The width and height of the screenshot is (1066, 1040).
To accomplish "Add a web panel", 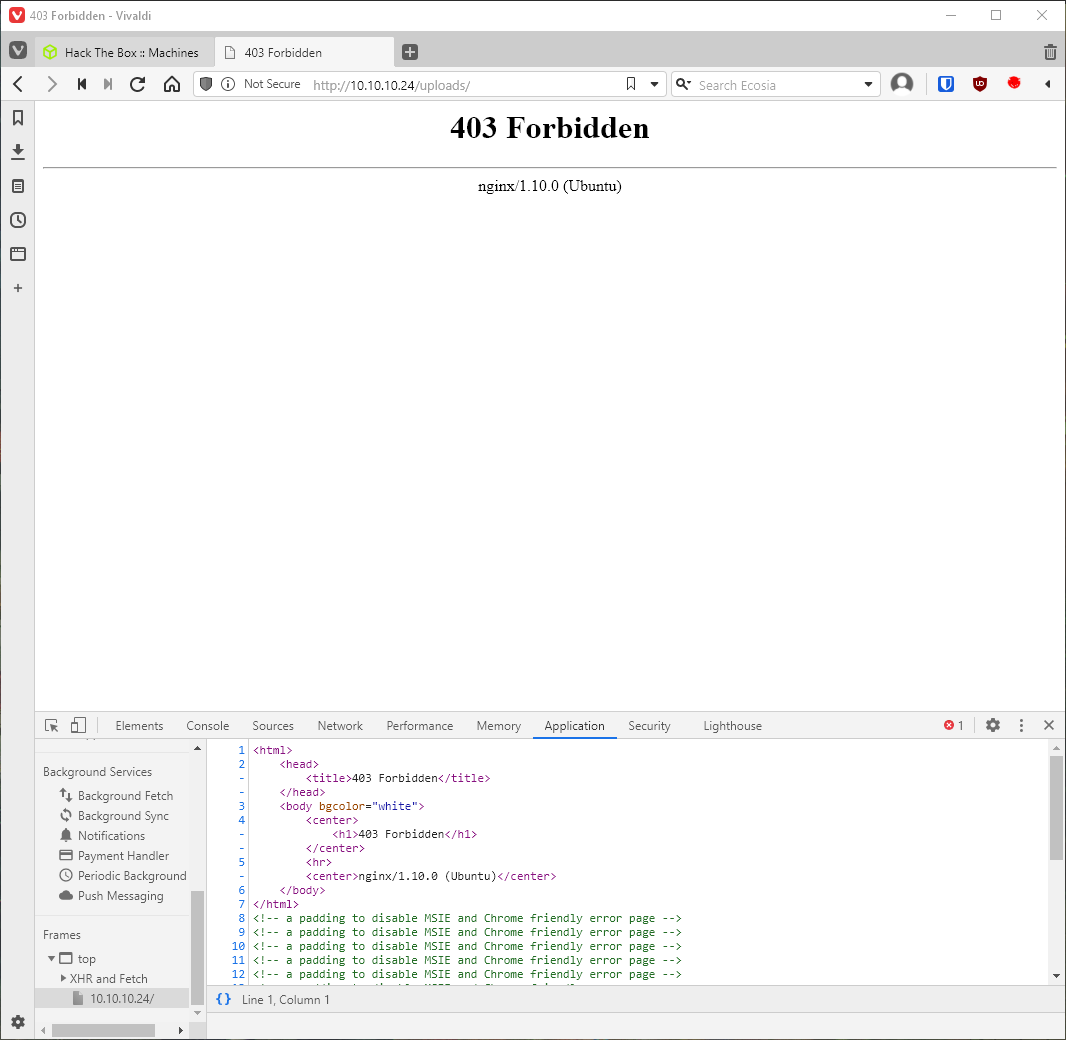I will tap(18, 288).
